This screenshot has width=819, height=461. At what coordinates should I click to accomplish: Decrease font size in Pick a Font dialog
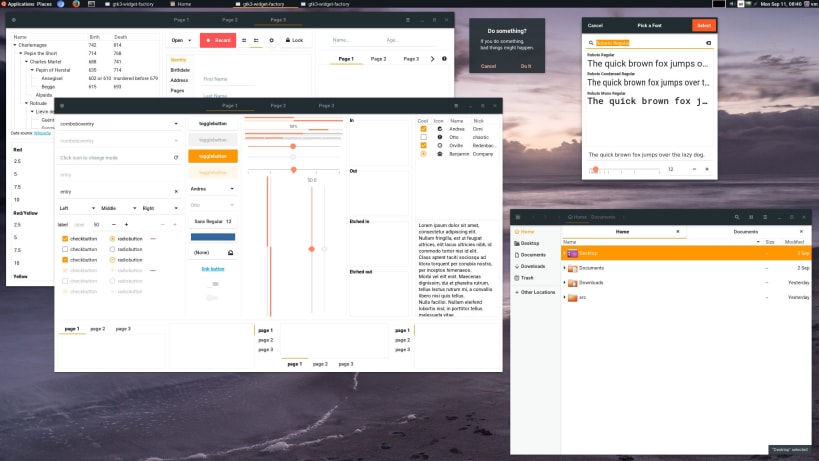pos(694,169)
